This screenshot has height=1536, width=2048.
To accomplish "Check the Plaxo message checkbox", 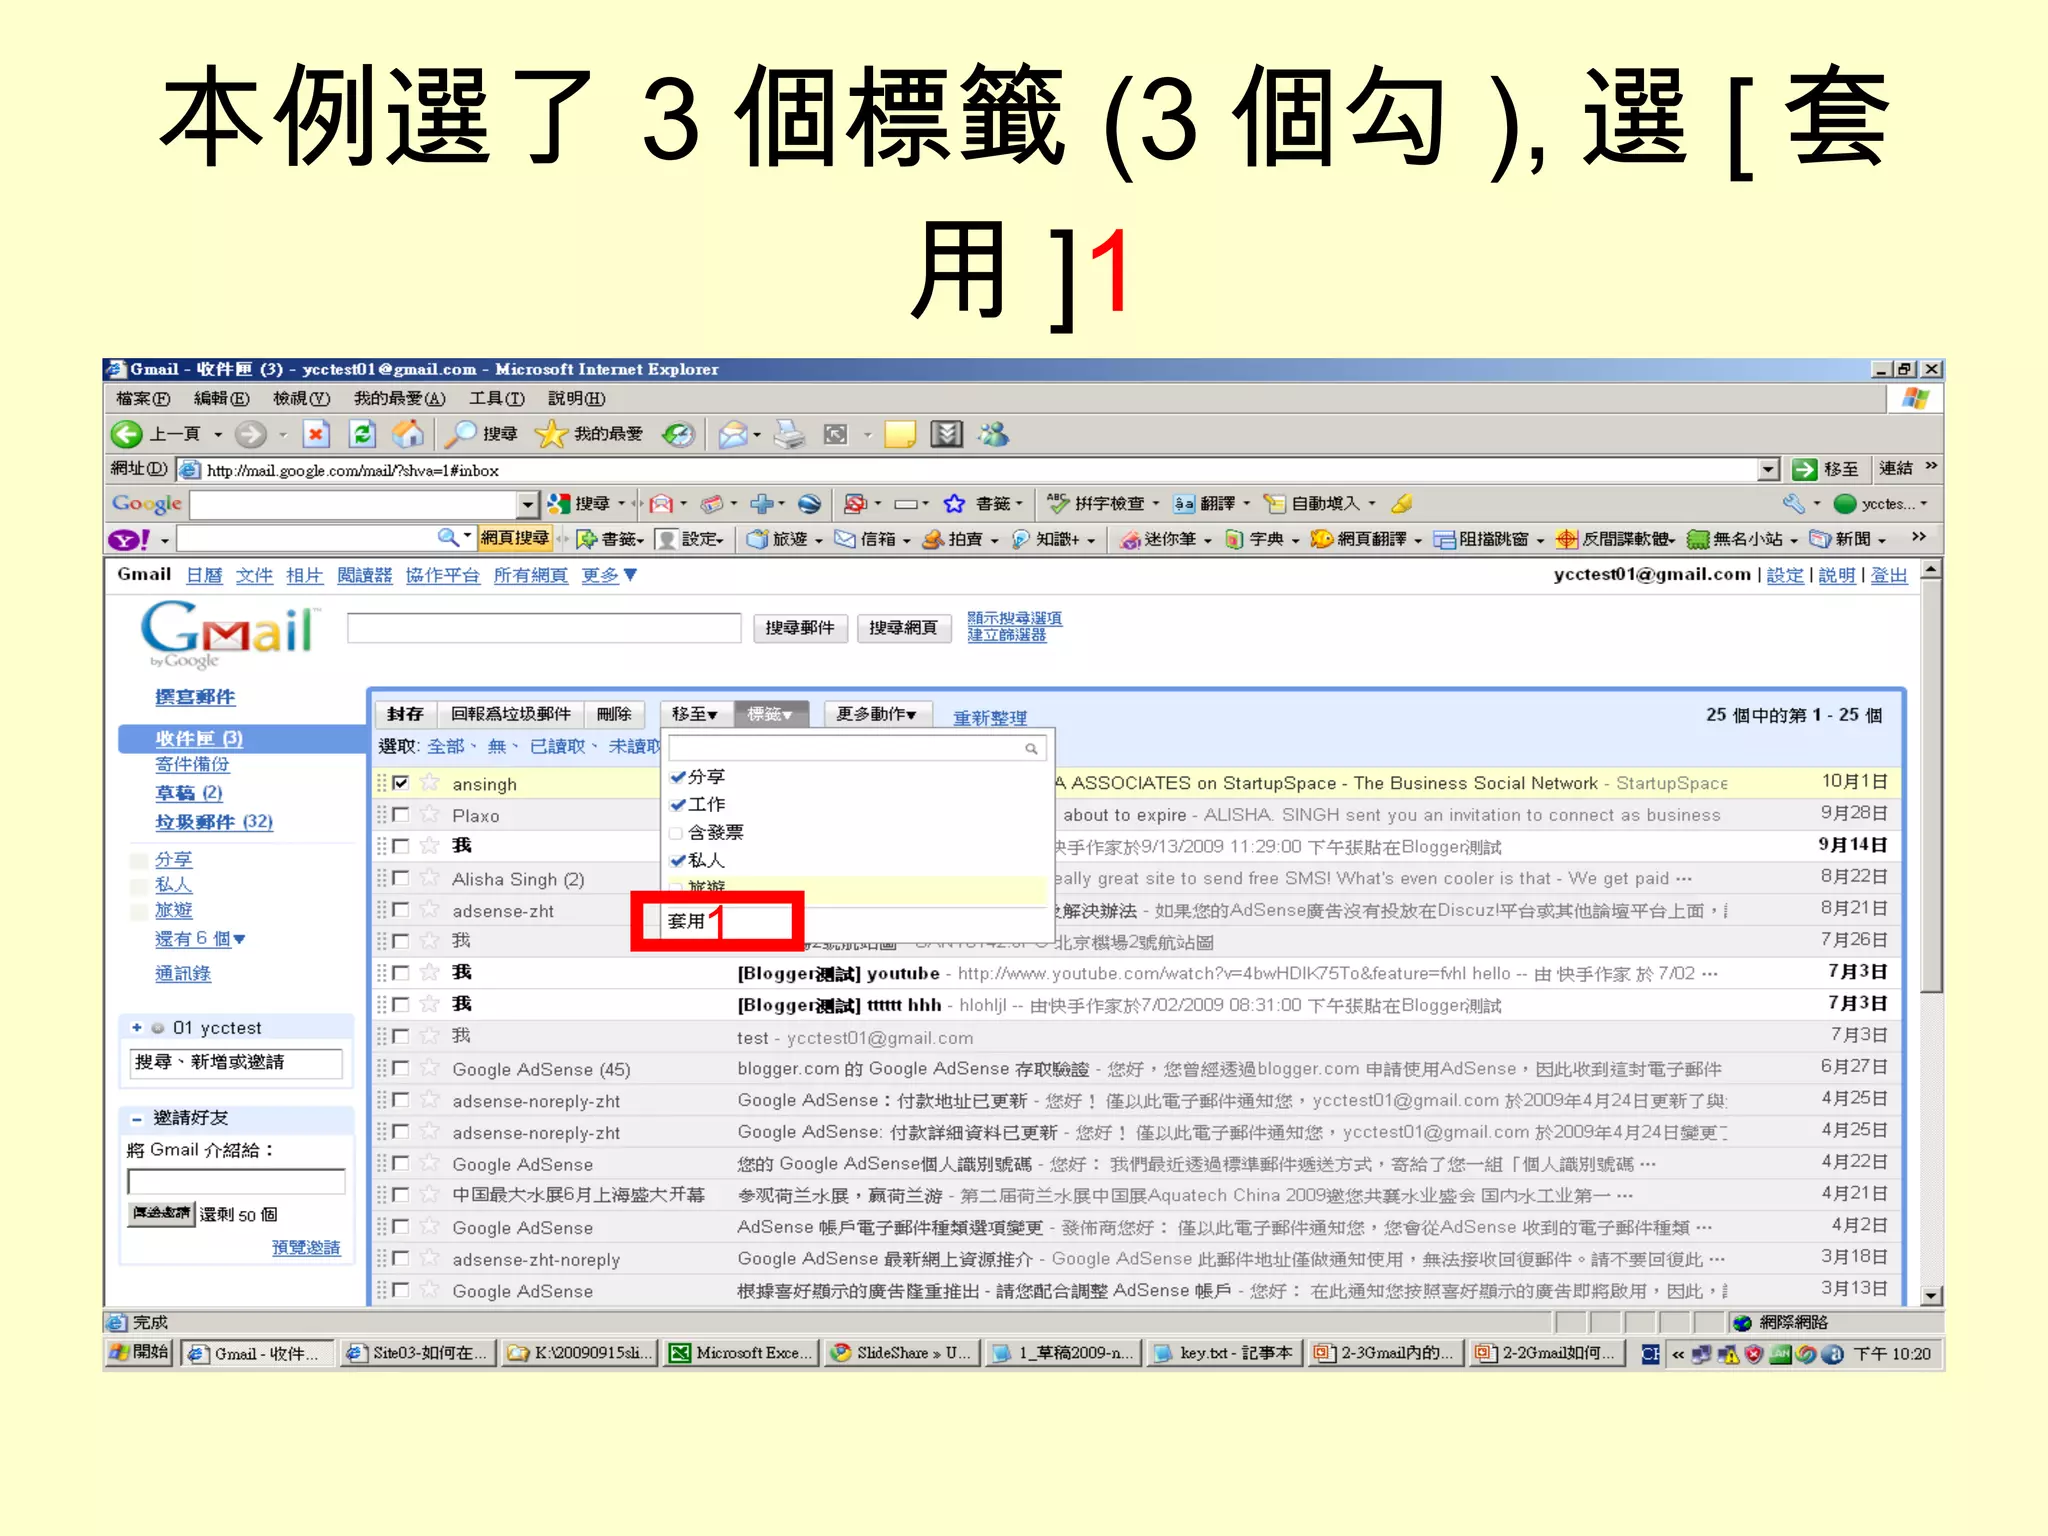I will point(401,815).
